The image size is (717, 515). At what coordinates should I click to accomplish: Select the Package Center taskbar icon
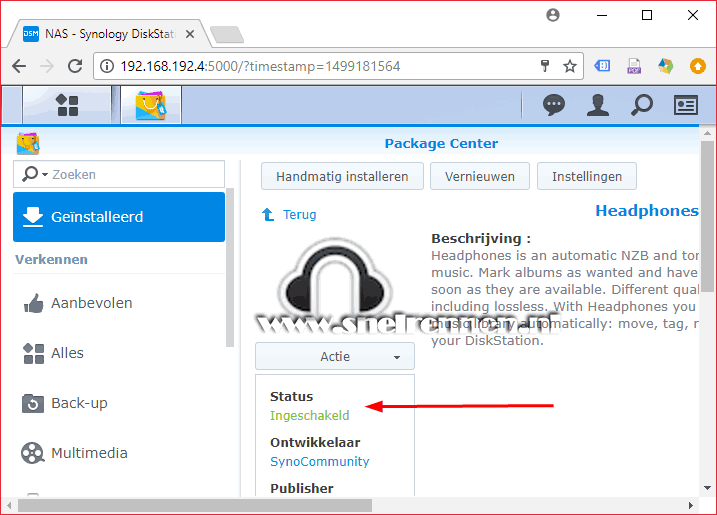point(151,105)
